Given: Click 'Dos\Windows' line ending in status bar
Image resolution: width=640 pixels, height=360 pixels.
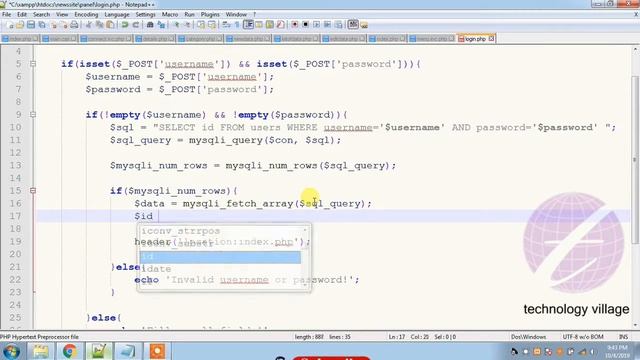Looking at the screenshot, I should click(x=528, y=337).
